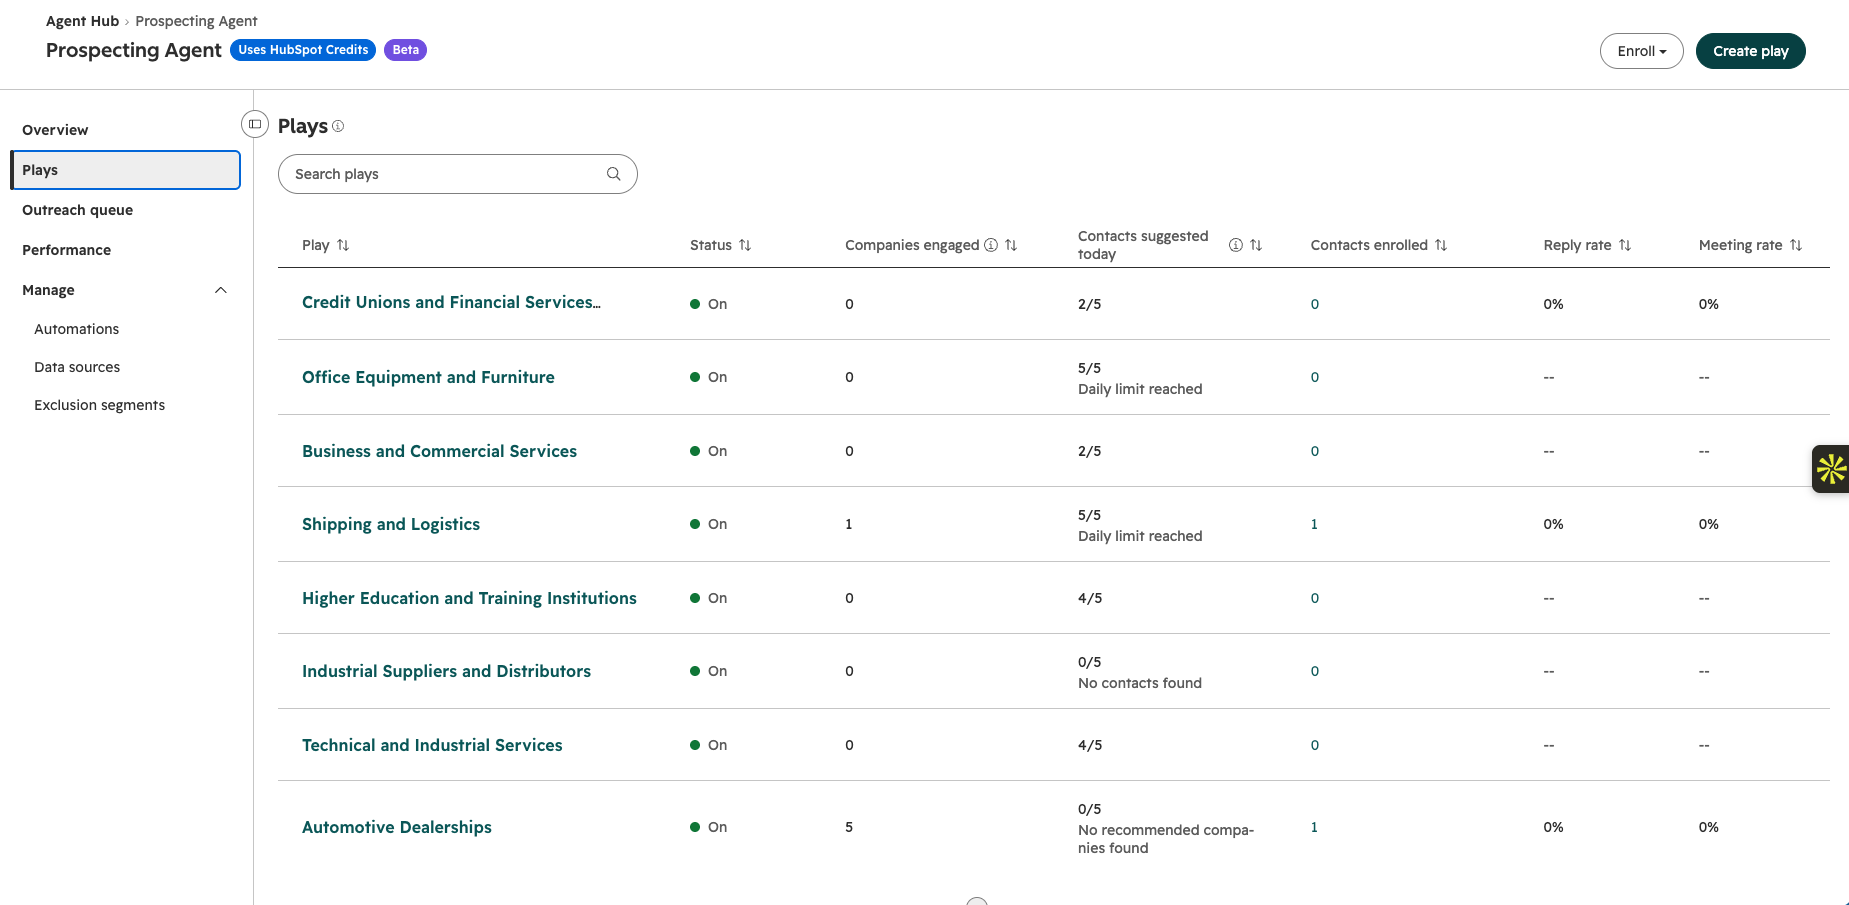Click contacts enrolled count for Shipping and Logistics
The width and height of the screenshot is (1849, 905).
pyautogui.click(x=1314, y=524)
